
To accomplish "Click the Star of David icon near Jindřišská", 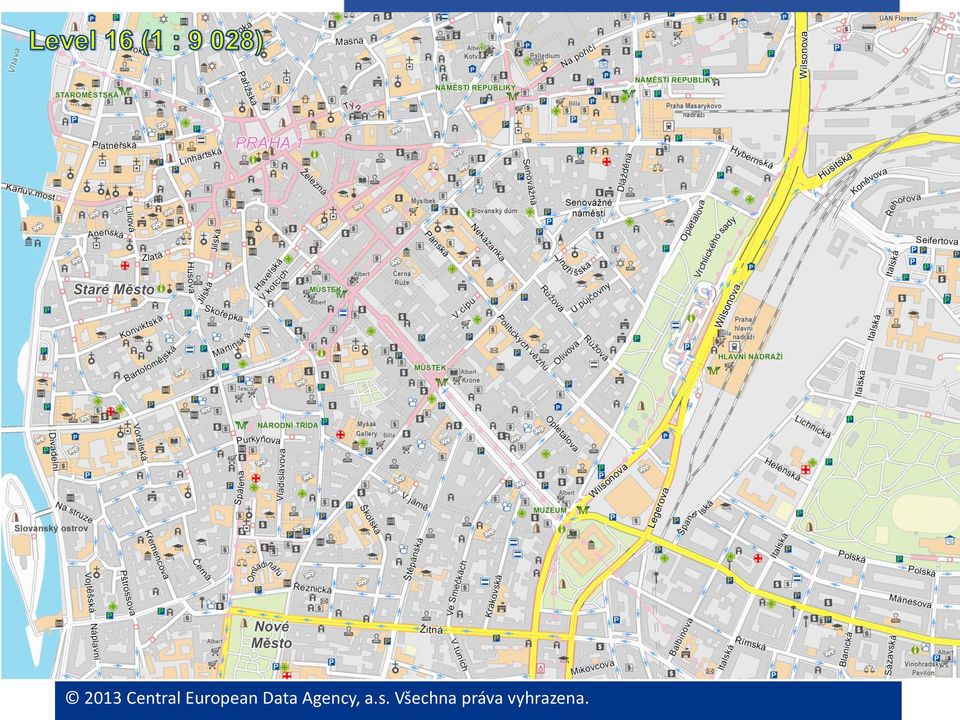I will tap(620, 263).
